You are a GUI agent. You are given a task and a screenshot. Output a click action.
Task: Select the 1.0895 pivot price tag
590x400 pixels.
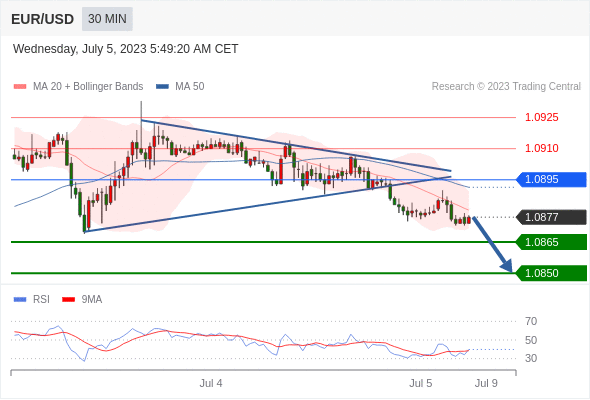551,179
